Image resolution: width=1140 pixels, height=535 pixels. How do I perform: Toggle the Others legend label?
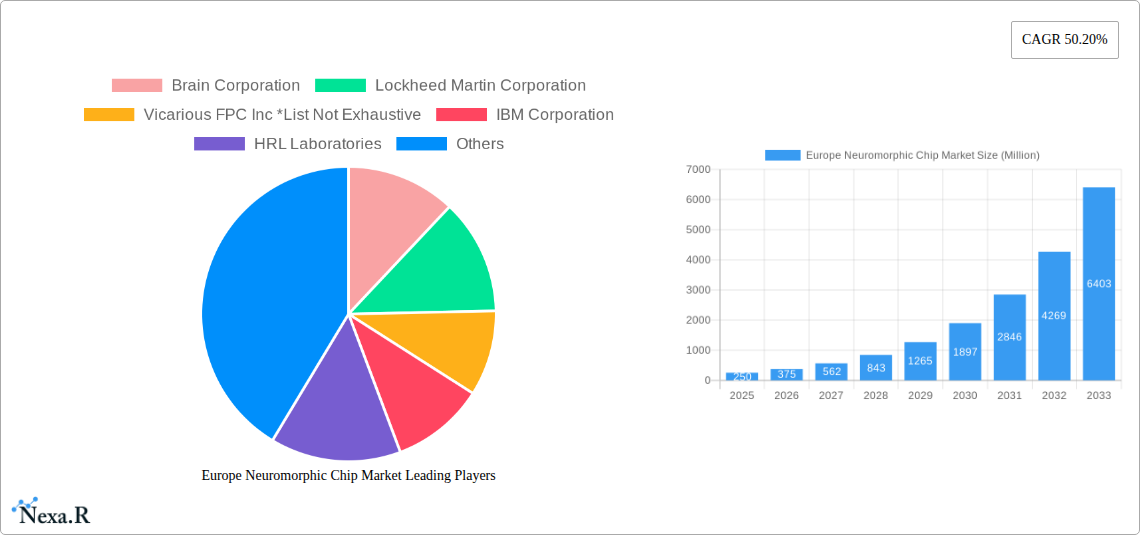[x=480, y=144]
